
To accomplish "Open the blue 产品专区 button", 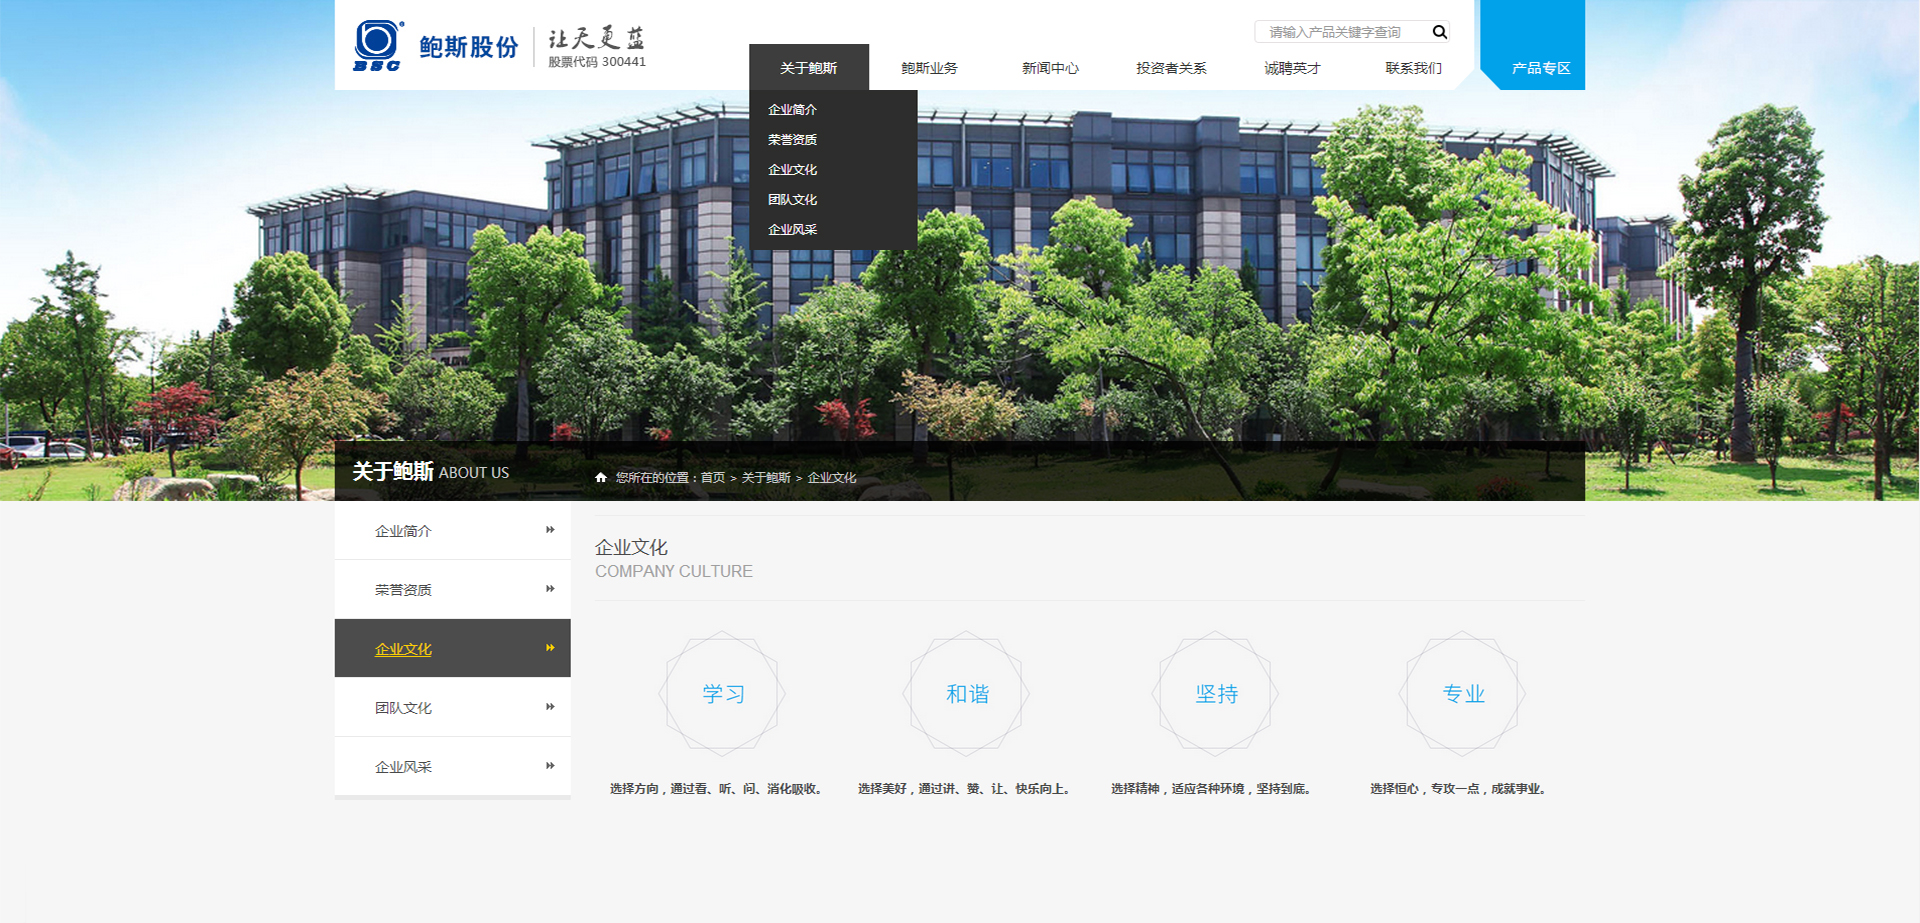I will tap(1540, 68).
